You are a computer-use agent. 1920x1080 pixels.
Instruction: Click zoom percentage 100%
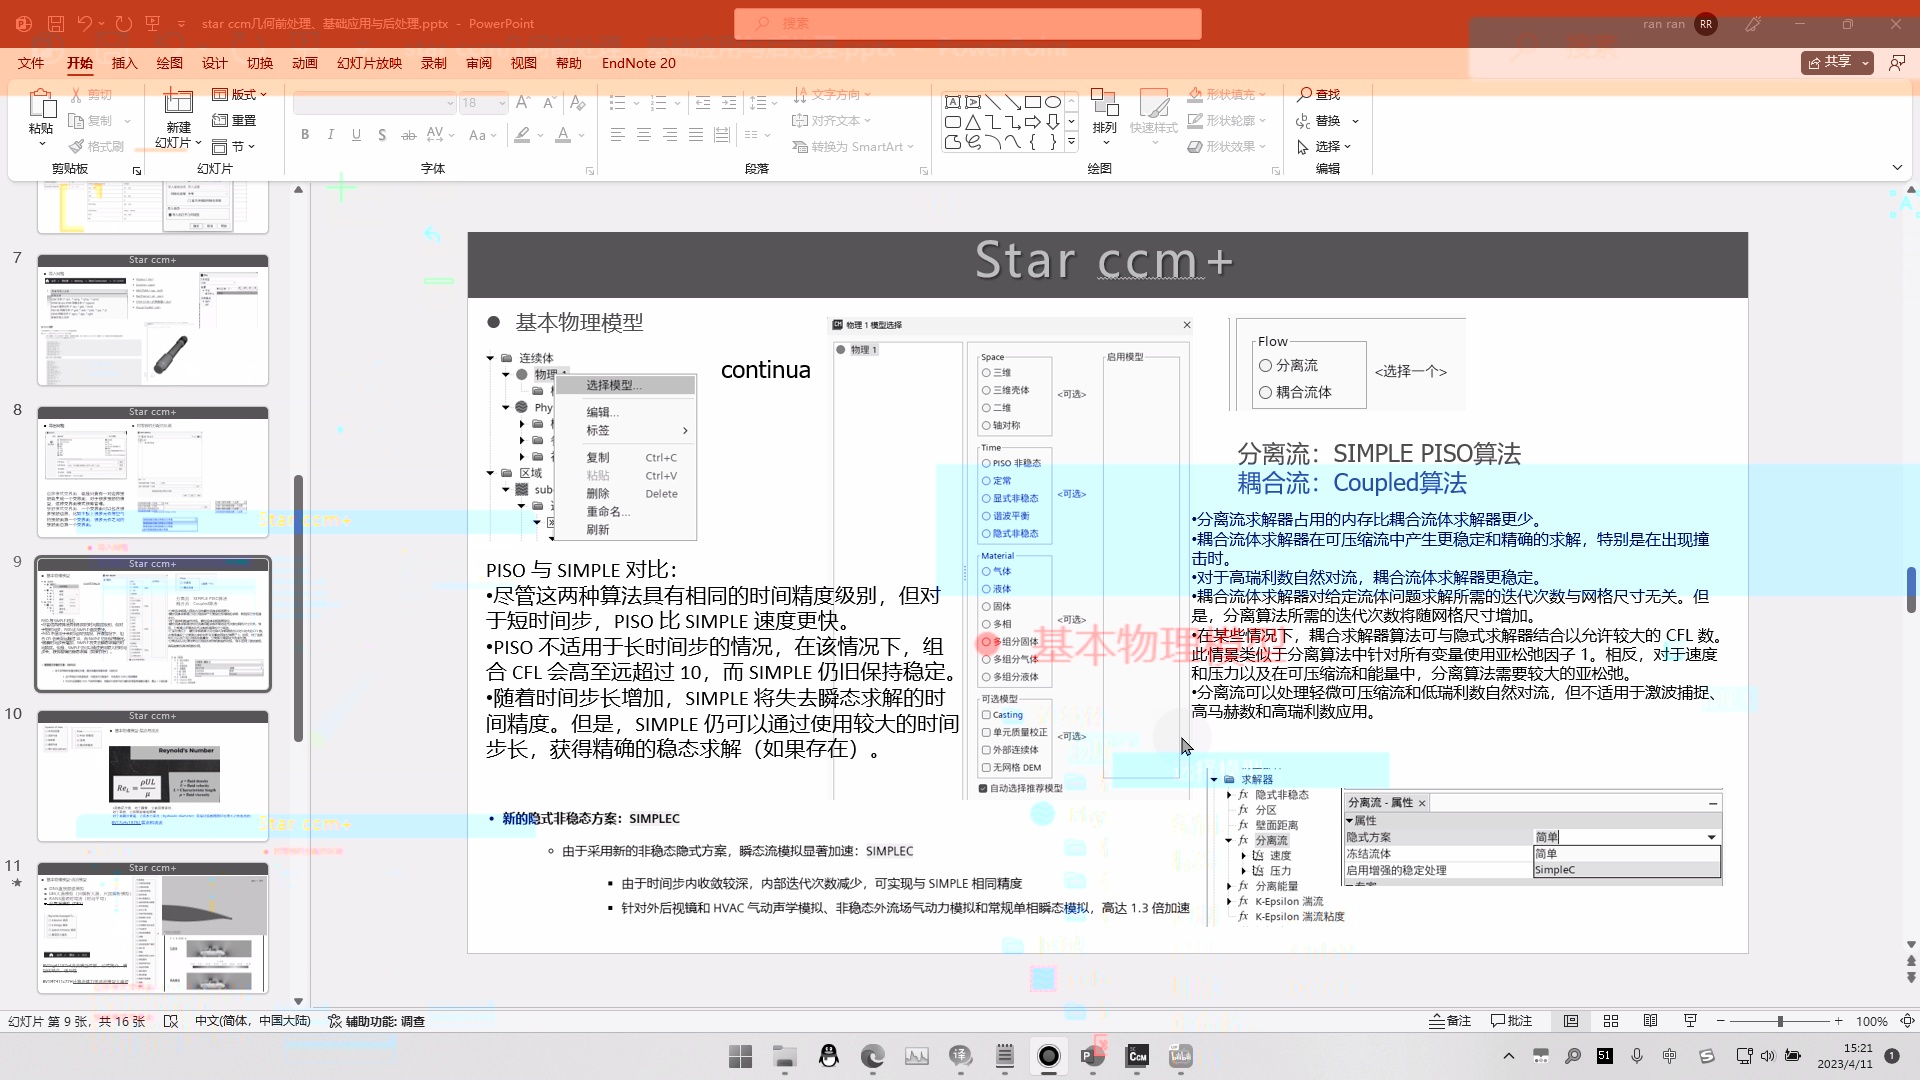[x=1871, y=1021]
